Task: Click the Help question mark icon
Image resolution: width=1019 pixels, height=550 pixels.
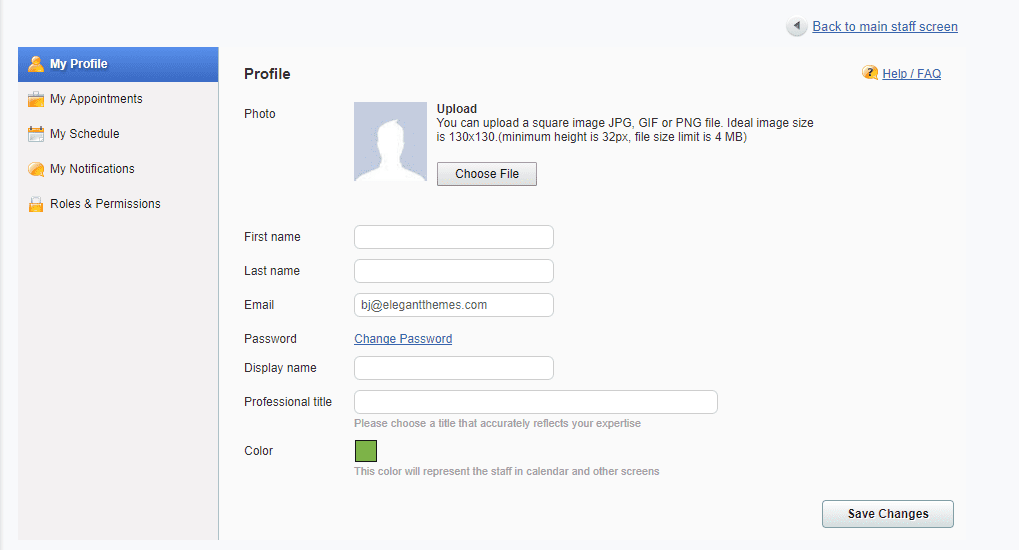Action: click(x=870, y=73)
